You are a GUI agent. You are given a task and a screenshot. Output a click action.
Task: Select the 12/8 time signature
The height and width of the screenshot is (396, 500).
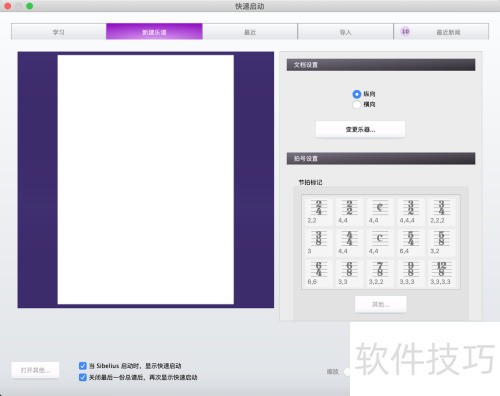(x=441, y=273)
